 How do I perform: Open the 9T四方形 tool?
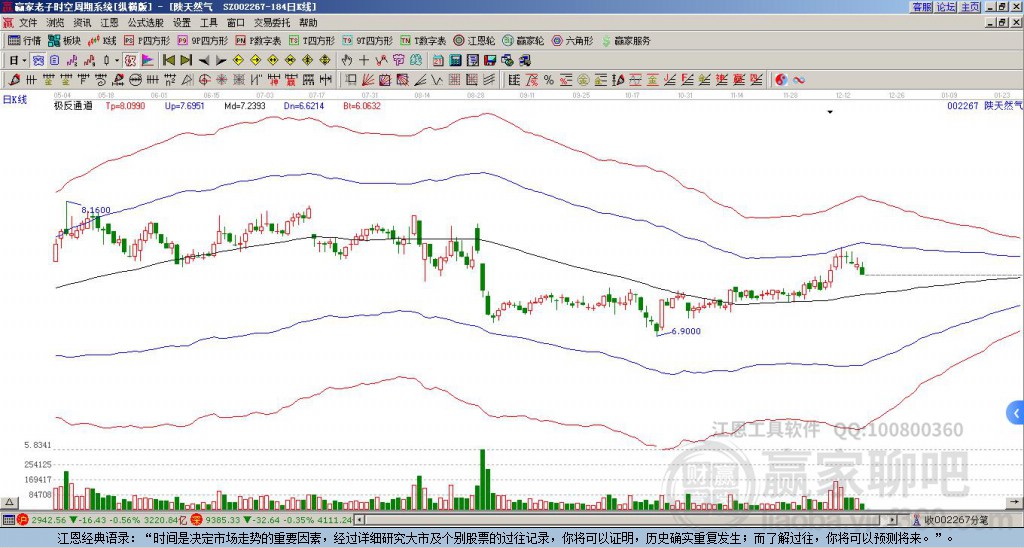(x=367, y=40)
